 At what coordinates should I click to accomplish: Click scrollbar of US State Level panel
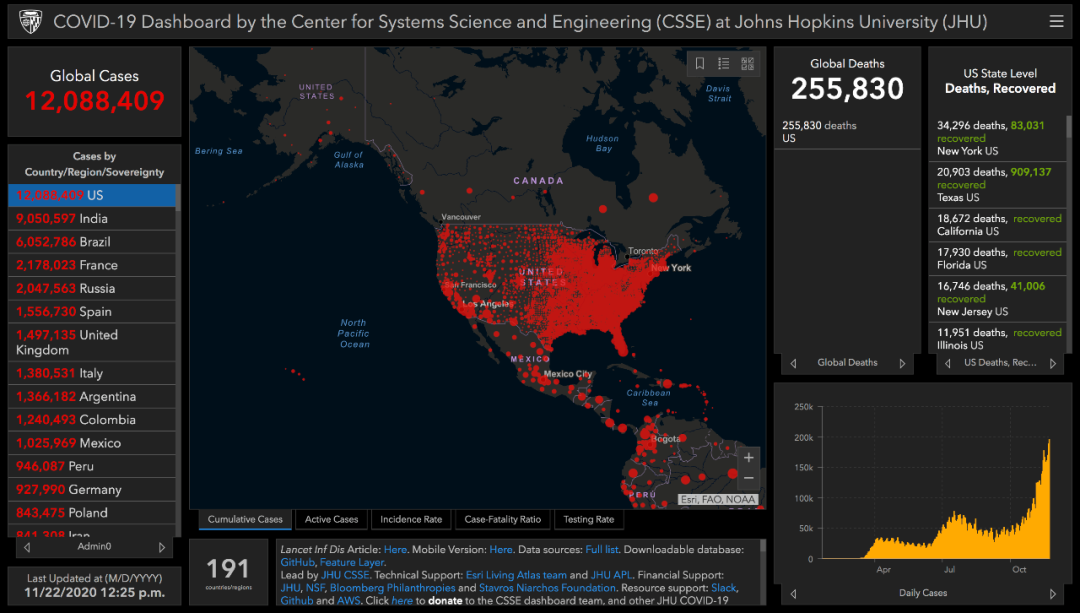[x=1069, y=127]
